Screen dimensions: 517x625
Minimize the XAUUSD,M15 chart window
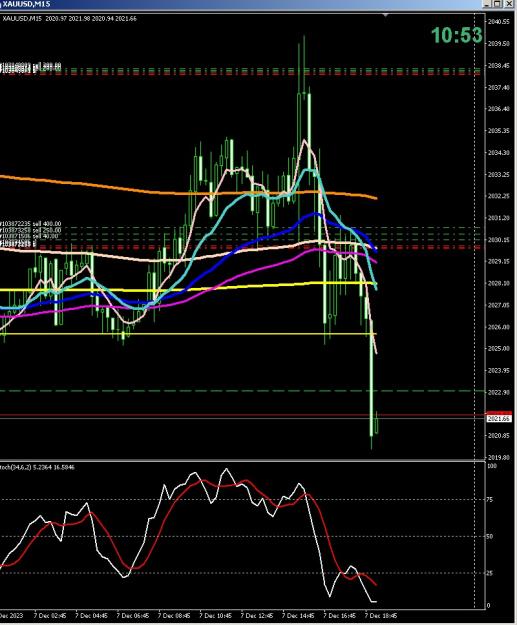click(487, 4)
